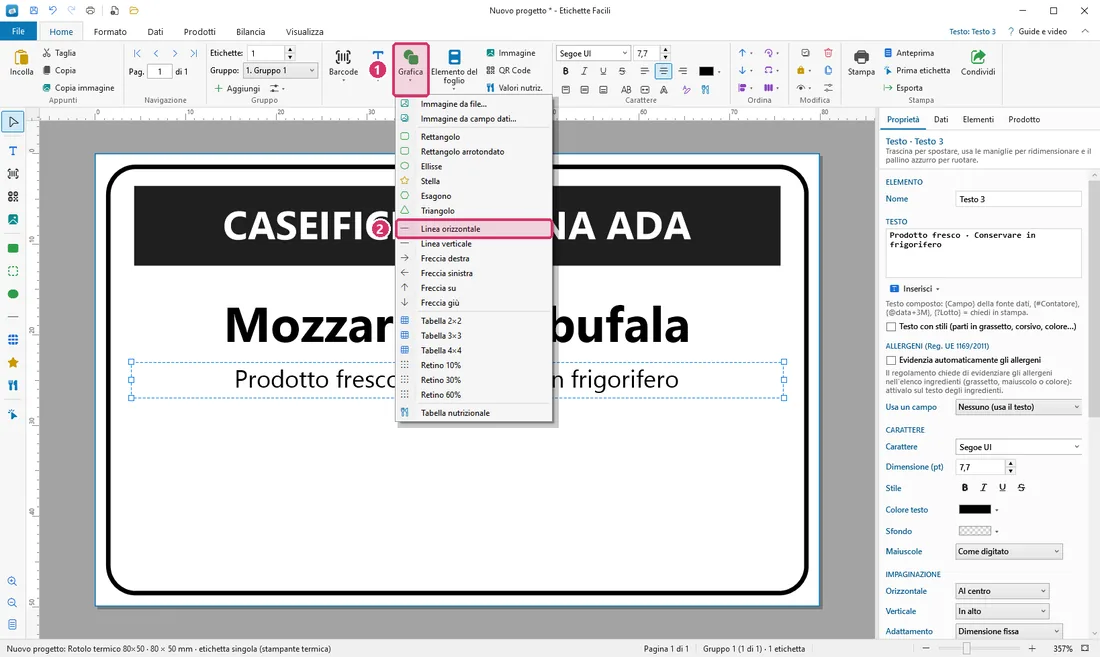The height and width of the screenshot is (657, 1100).
Task: Open Guide e video link
Action: pos(1037,32)
